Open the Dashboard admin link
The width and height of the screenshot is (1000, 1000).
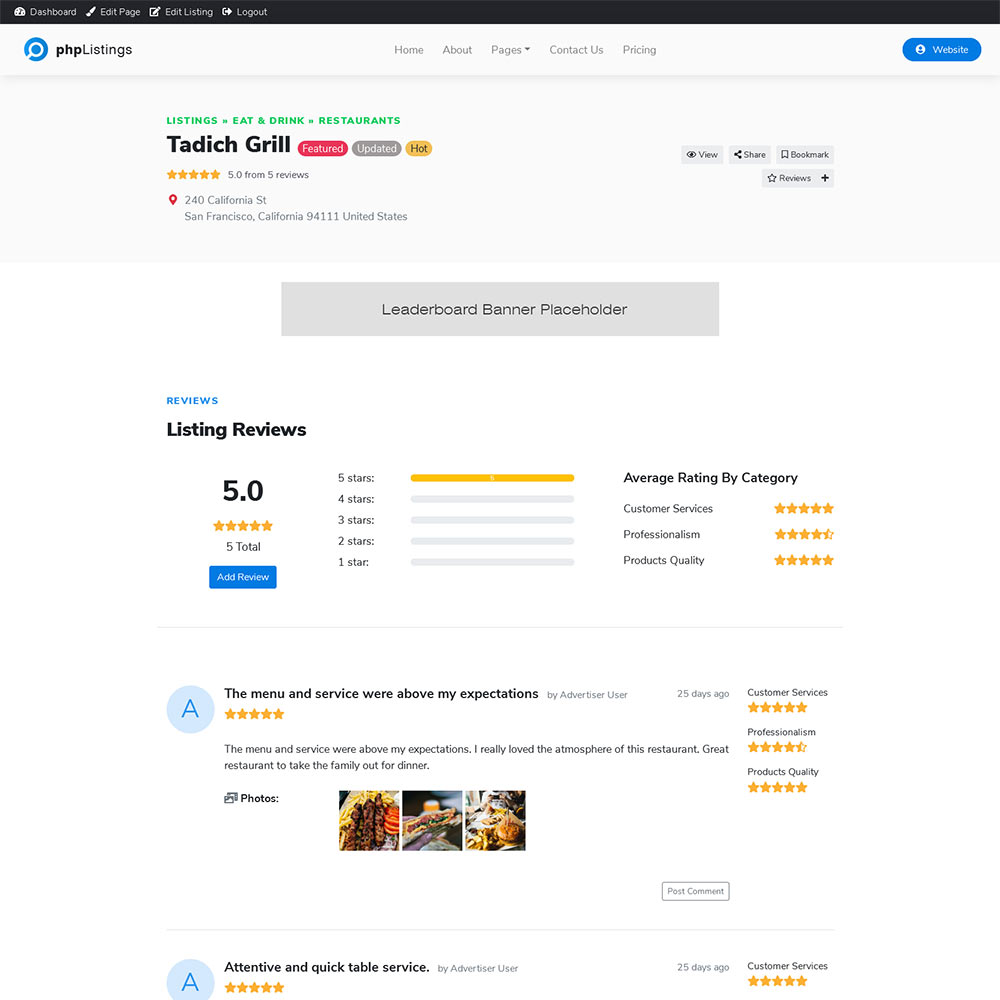(45, 11)
